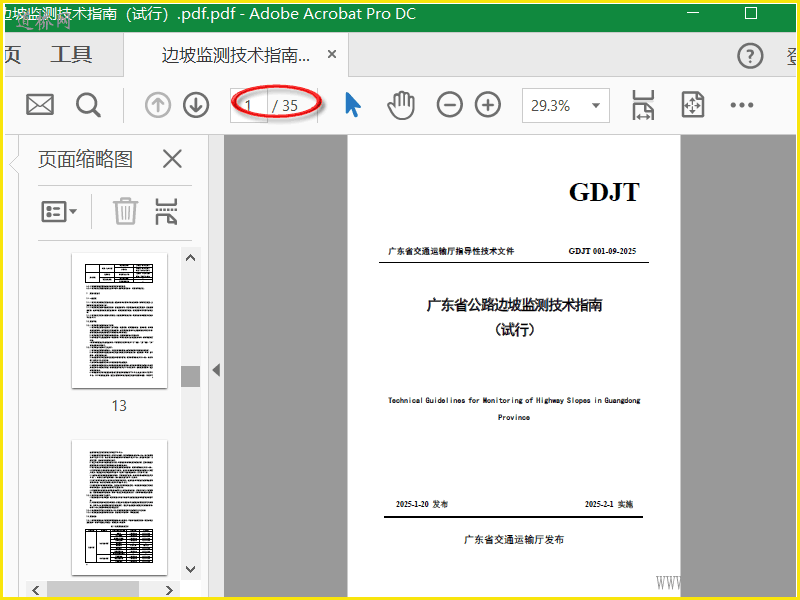The image size is (800, 600).
Task: Maximize the Acrobat window
Action: click(x=751, y=13)
